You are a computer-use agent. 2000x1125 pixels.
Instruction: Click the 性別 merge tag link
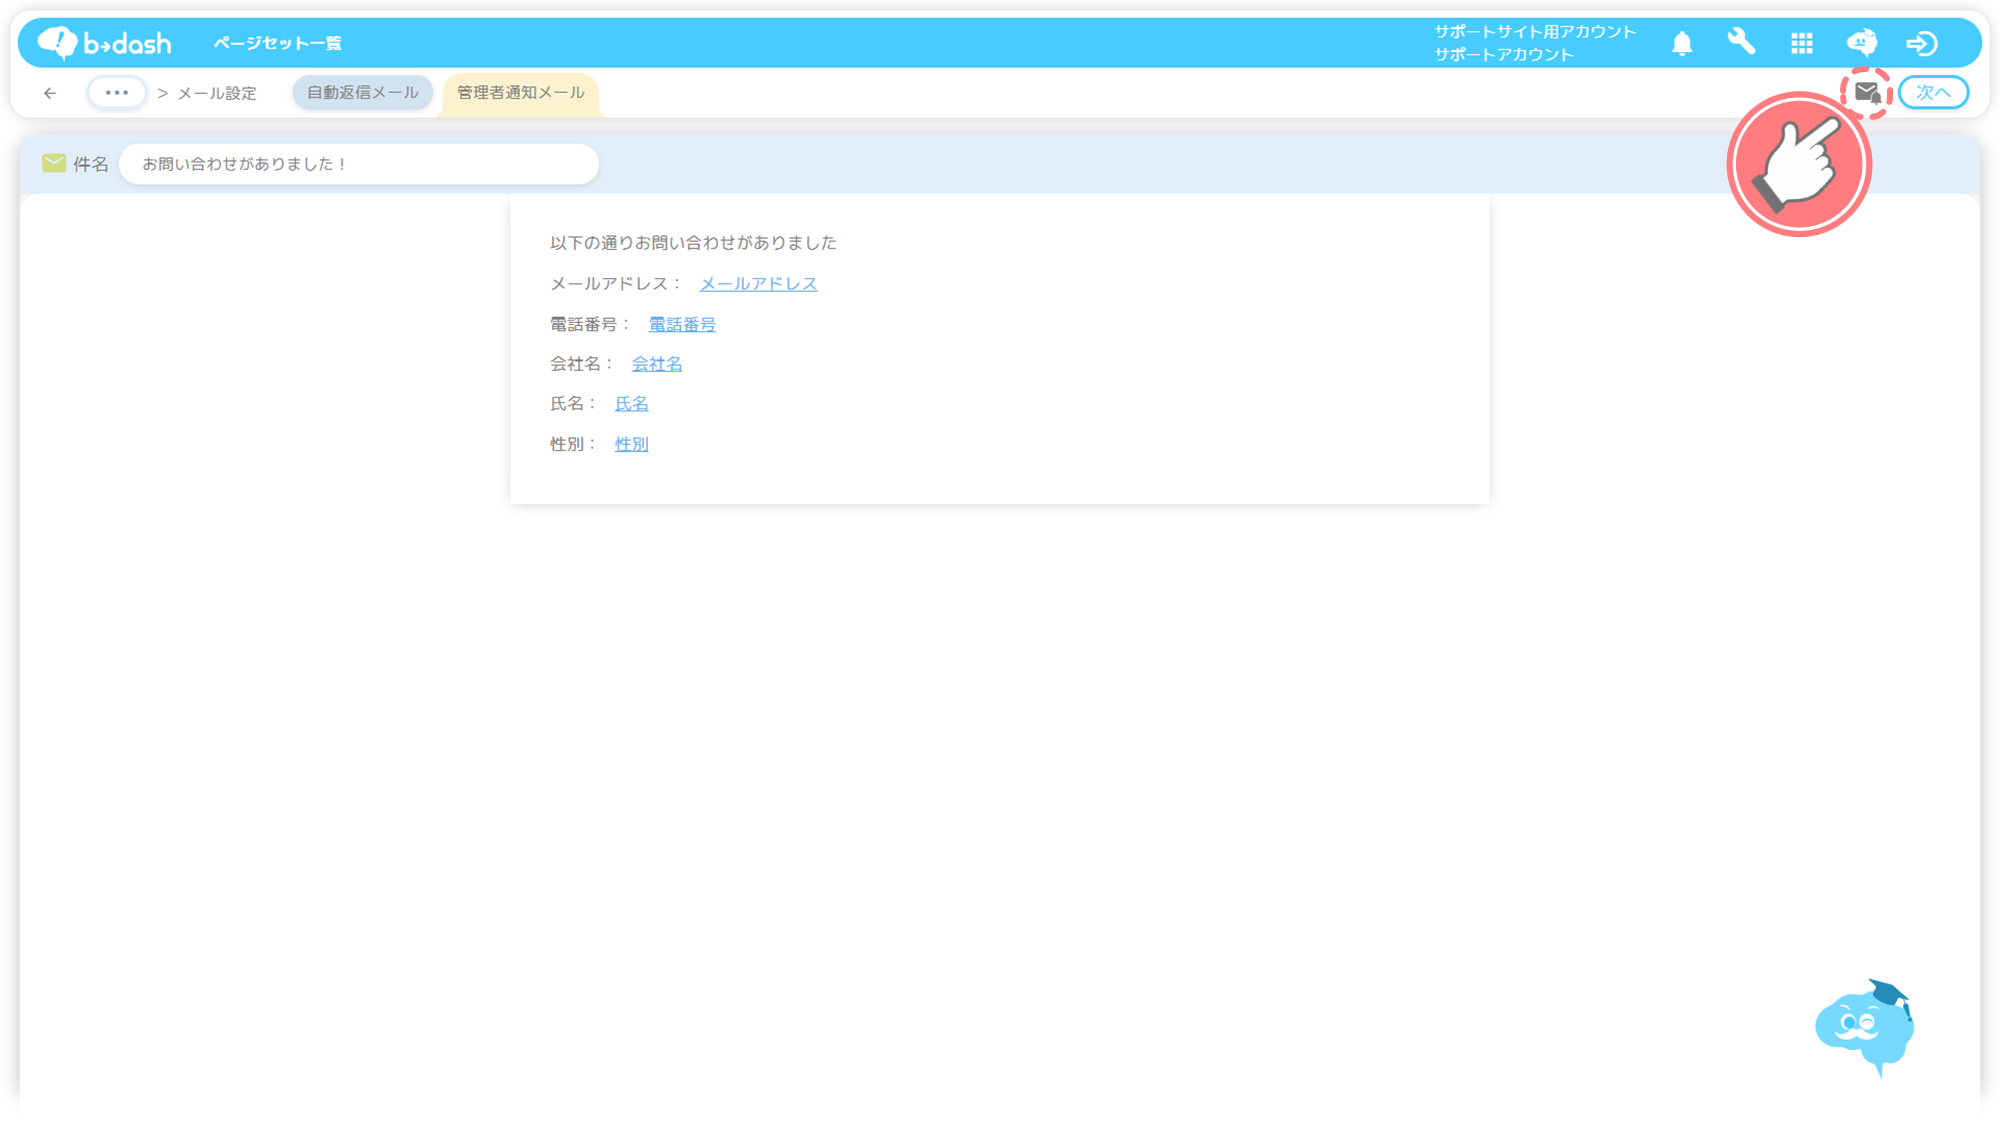631,444
